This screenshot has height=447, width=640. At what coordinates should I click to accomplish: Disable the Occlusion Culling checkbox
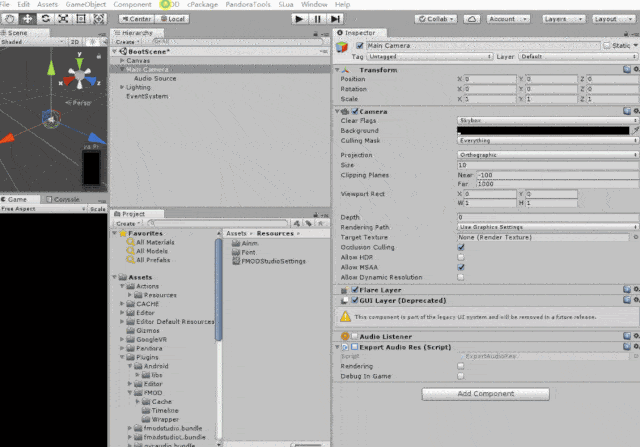click(461, 247)
